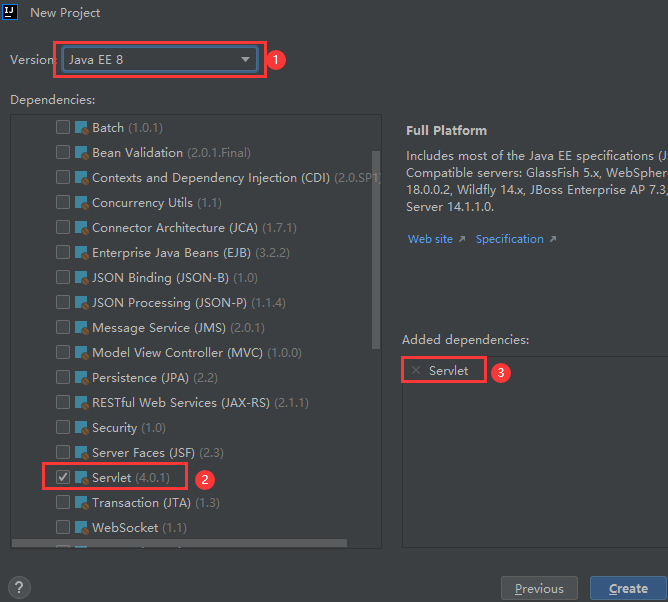Viewport: 668px width, 602px height.
Task: Open the Java EE 8 version dropdown
Action: pyautogui.click(x=160, y=59)
